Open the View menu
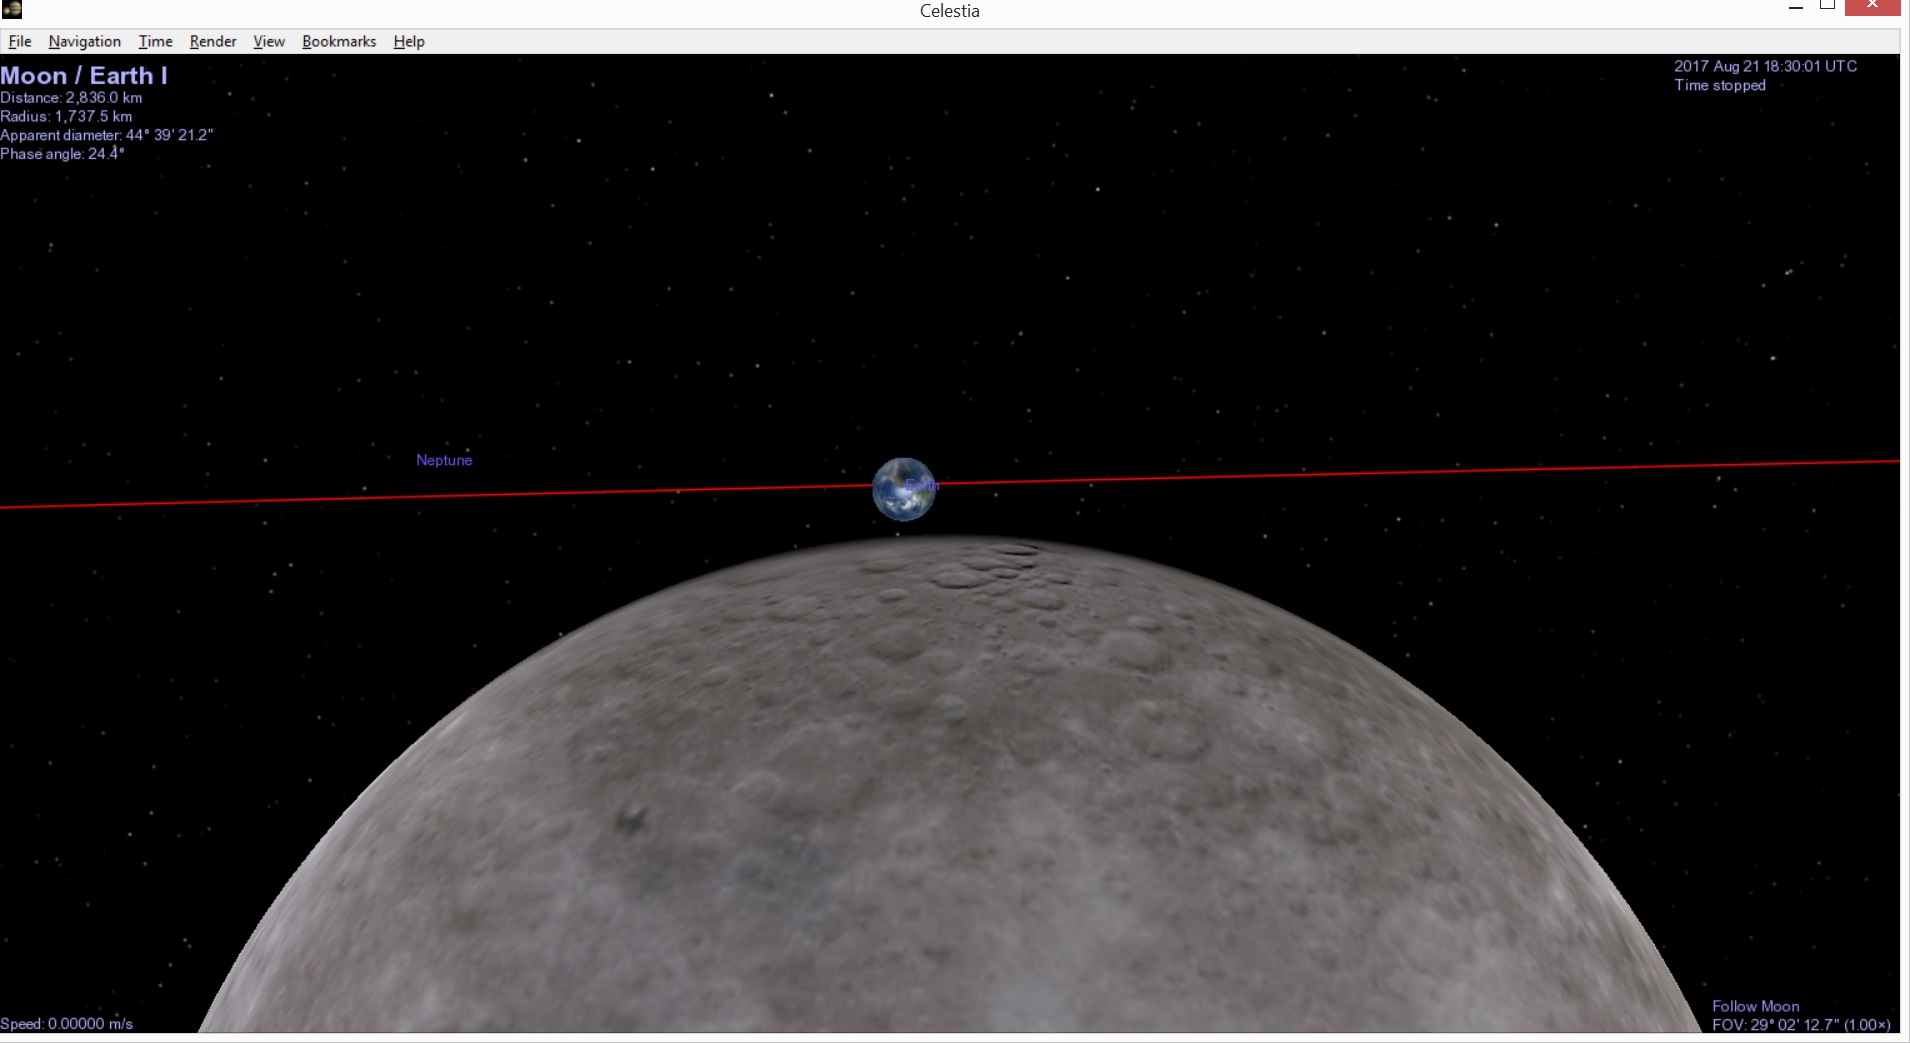The width and height of the screenshot is (1910, 1043). tap(269, 41)
